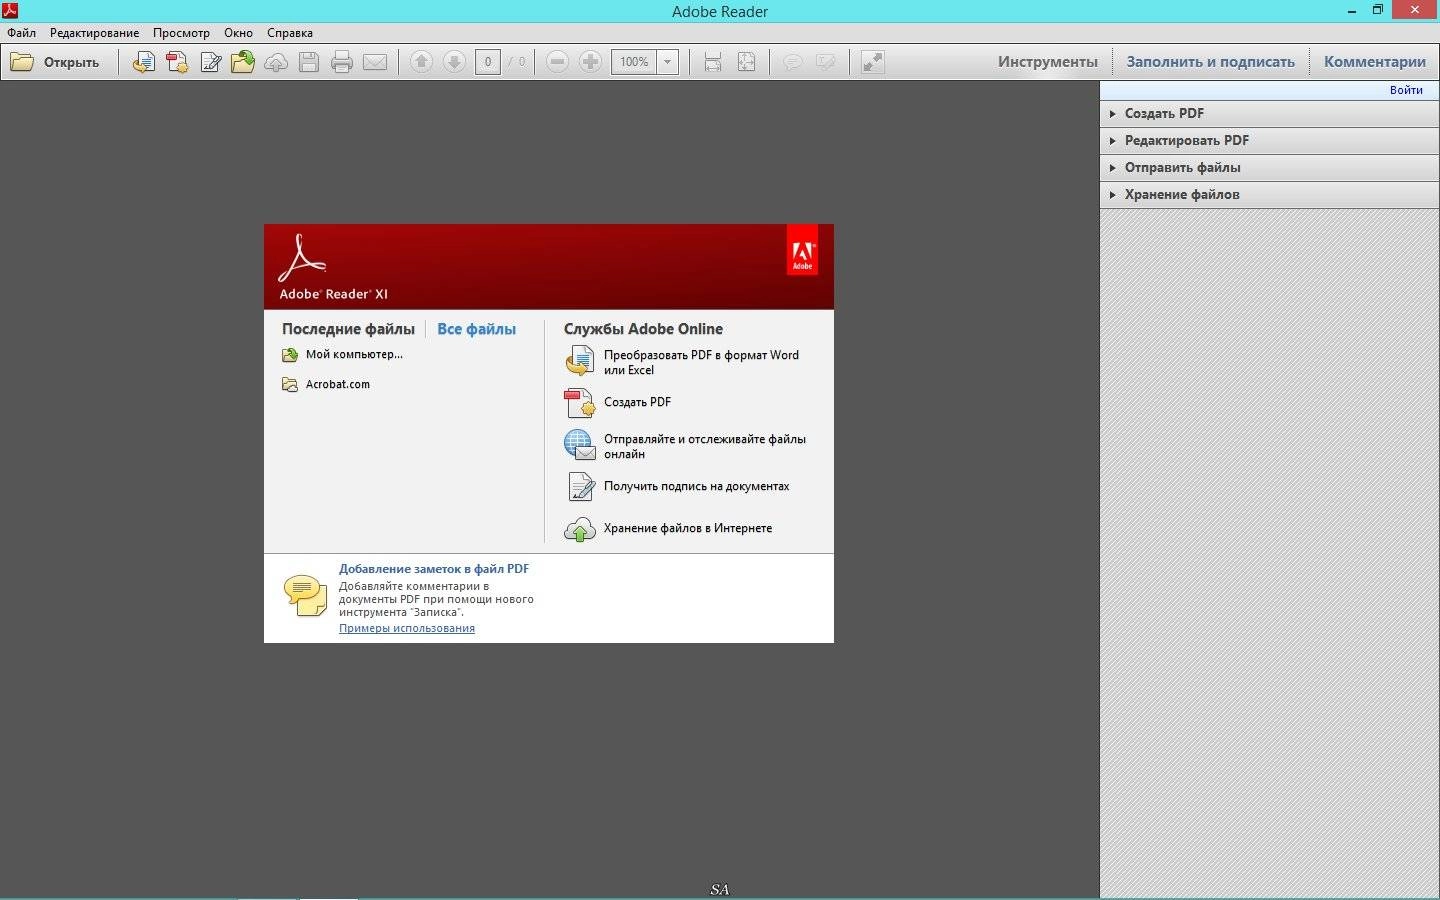Viewport: 1440px width, 900px height.
Task: Click Получить подпись на документах
Action: (696, 486)
